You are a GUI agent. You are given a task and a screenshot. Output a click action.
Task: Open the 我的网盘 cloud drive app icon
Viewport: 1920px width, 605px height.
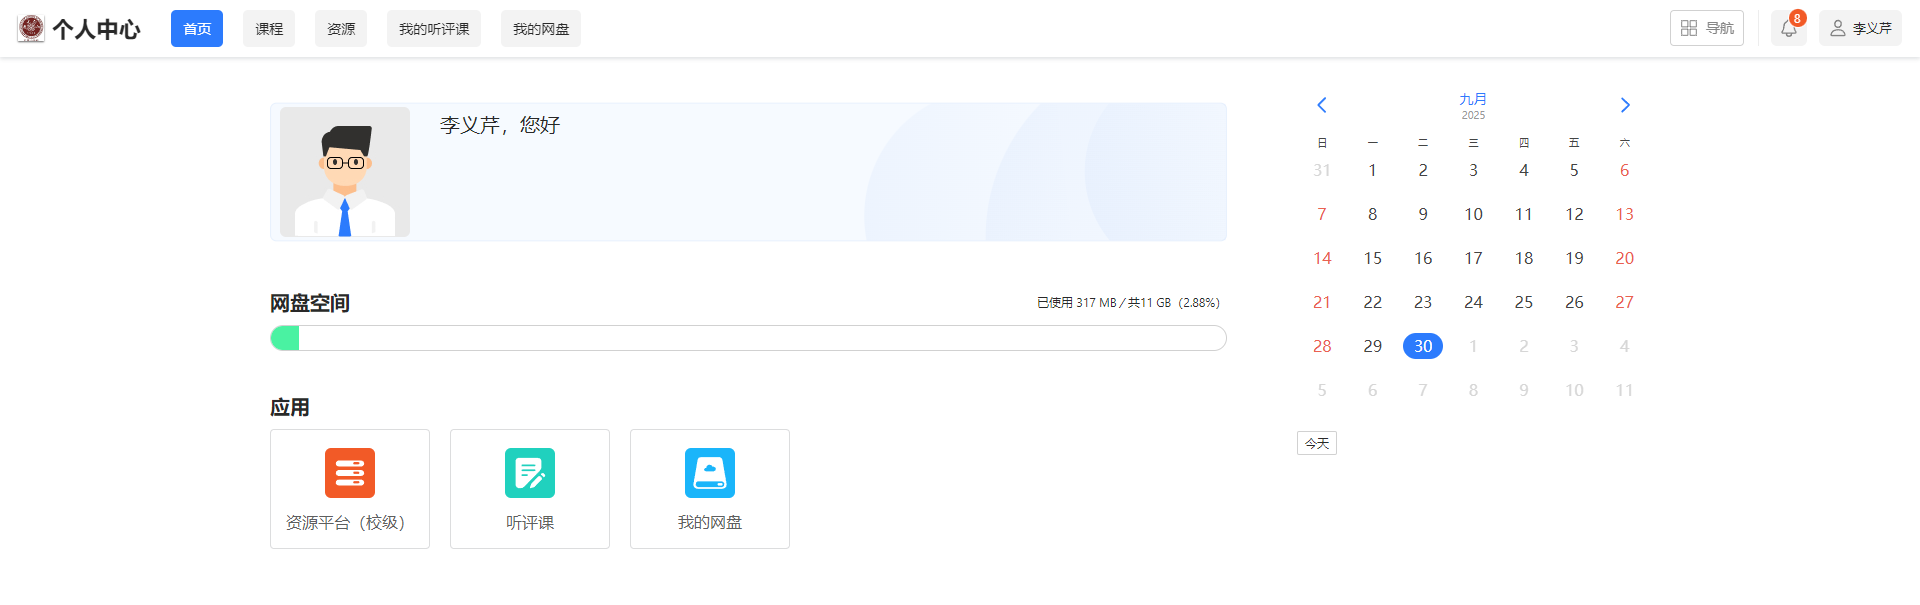[710, 473]
